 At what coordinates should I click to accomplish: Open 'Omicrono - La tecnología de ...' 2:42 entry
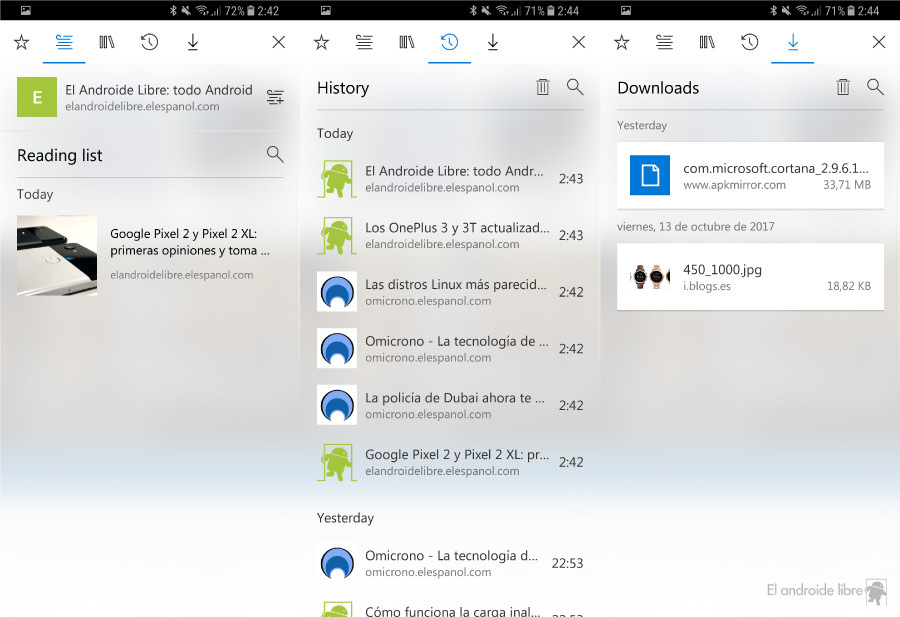[450, 348]
